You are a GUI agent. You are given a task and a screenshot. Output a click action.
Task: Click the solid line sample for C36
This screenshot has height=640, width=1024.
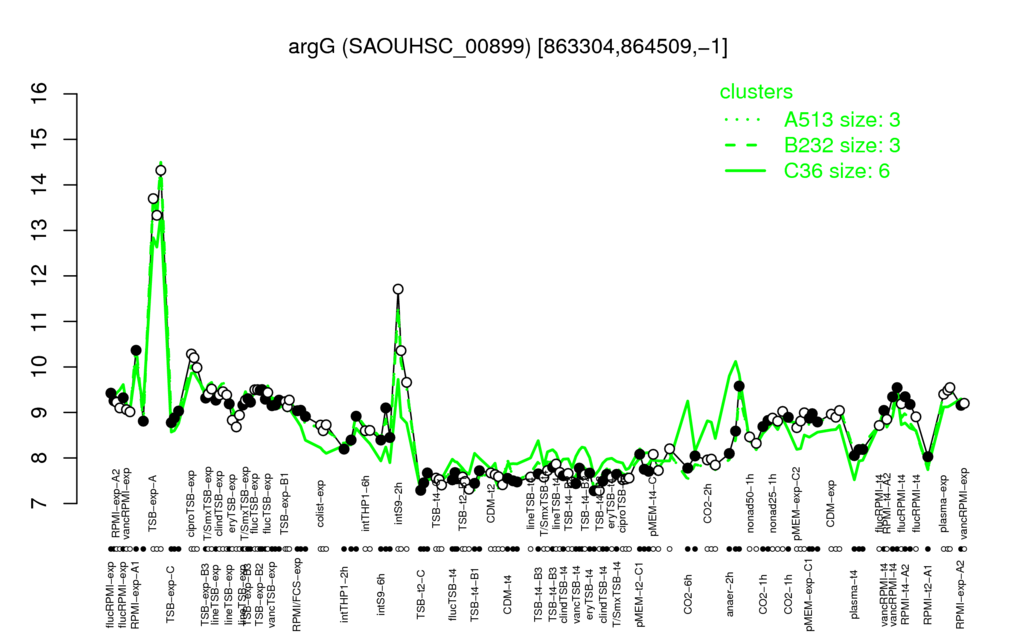click(x=745, y=171)
